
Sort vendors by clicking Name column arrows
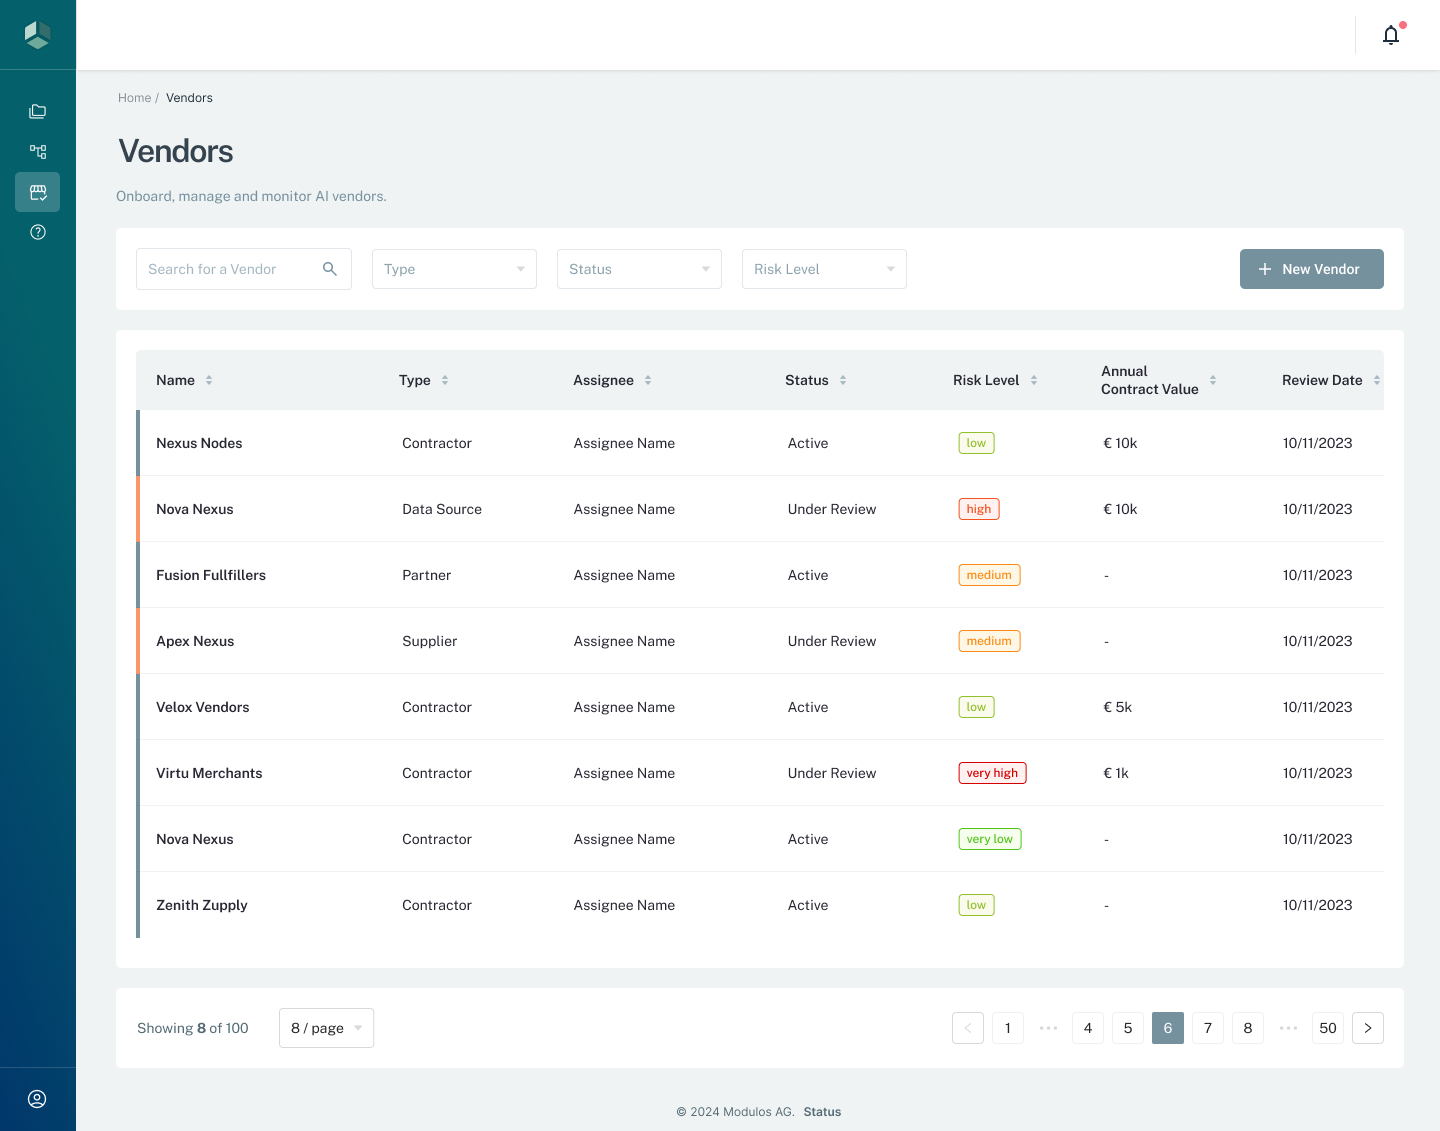[209, 380]
